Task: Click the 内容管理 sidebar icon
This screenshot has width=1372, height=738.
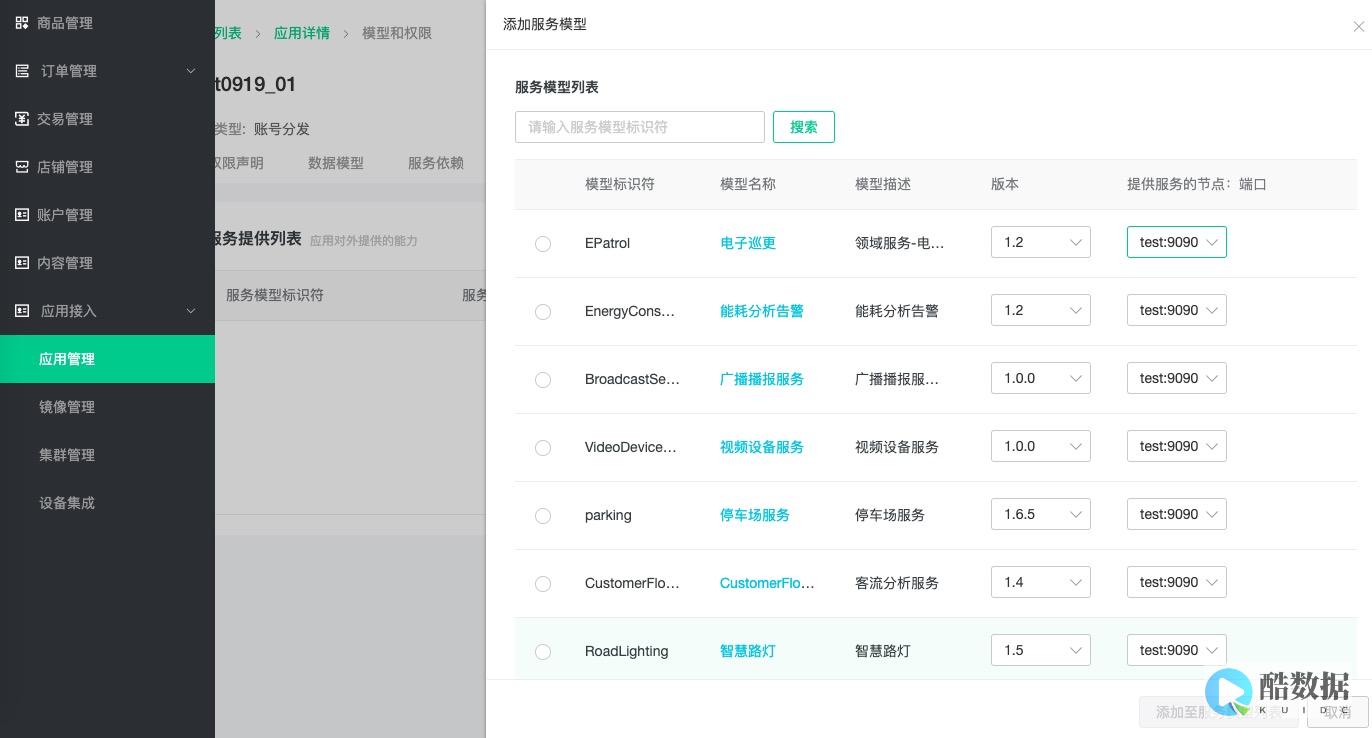Action: click(22, 263)
